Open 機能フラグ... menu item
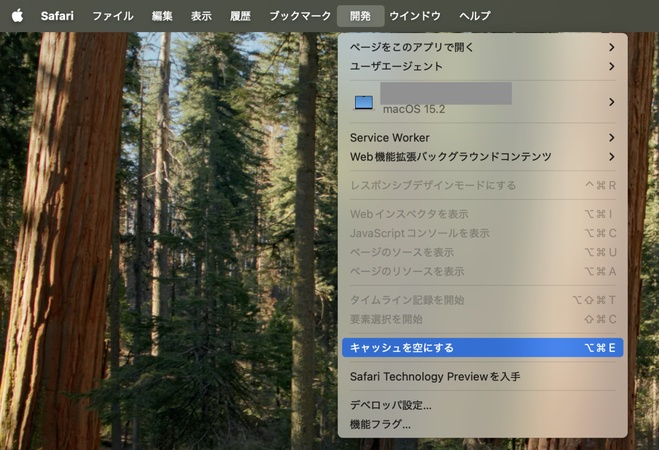The width and height of the screenshot is (659, 450). [482, 424]
